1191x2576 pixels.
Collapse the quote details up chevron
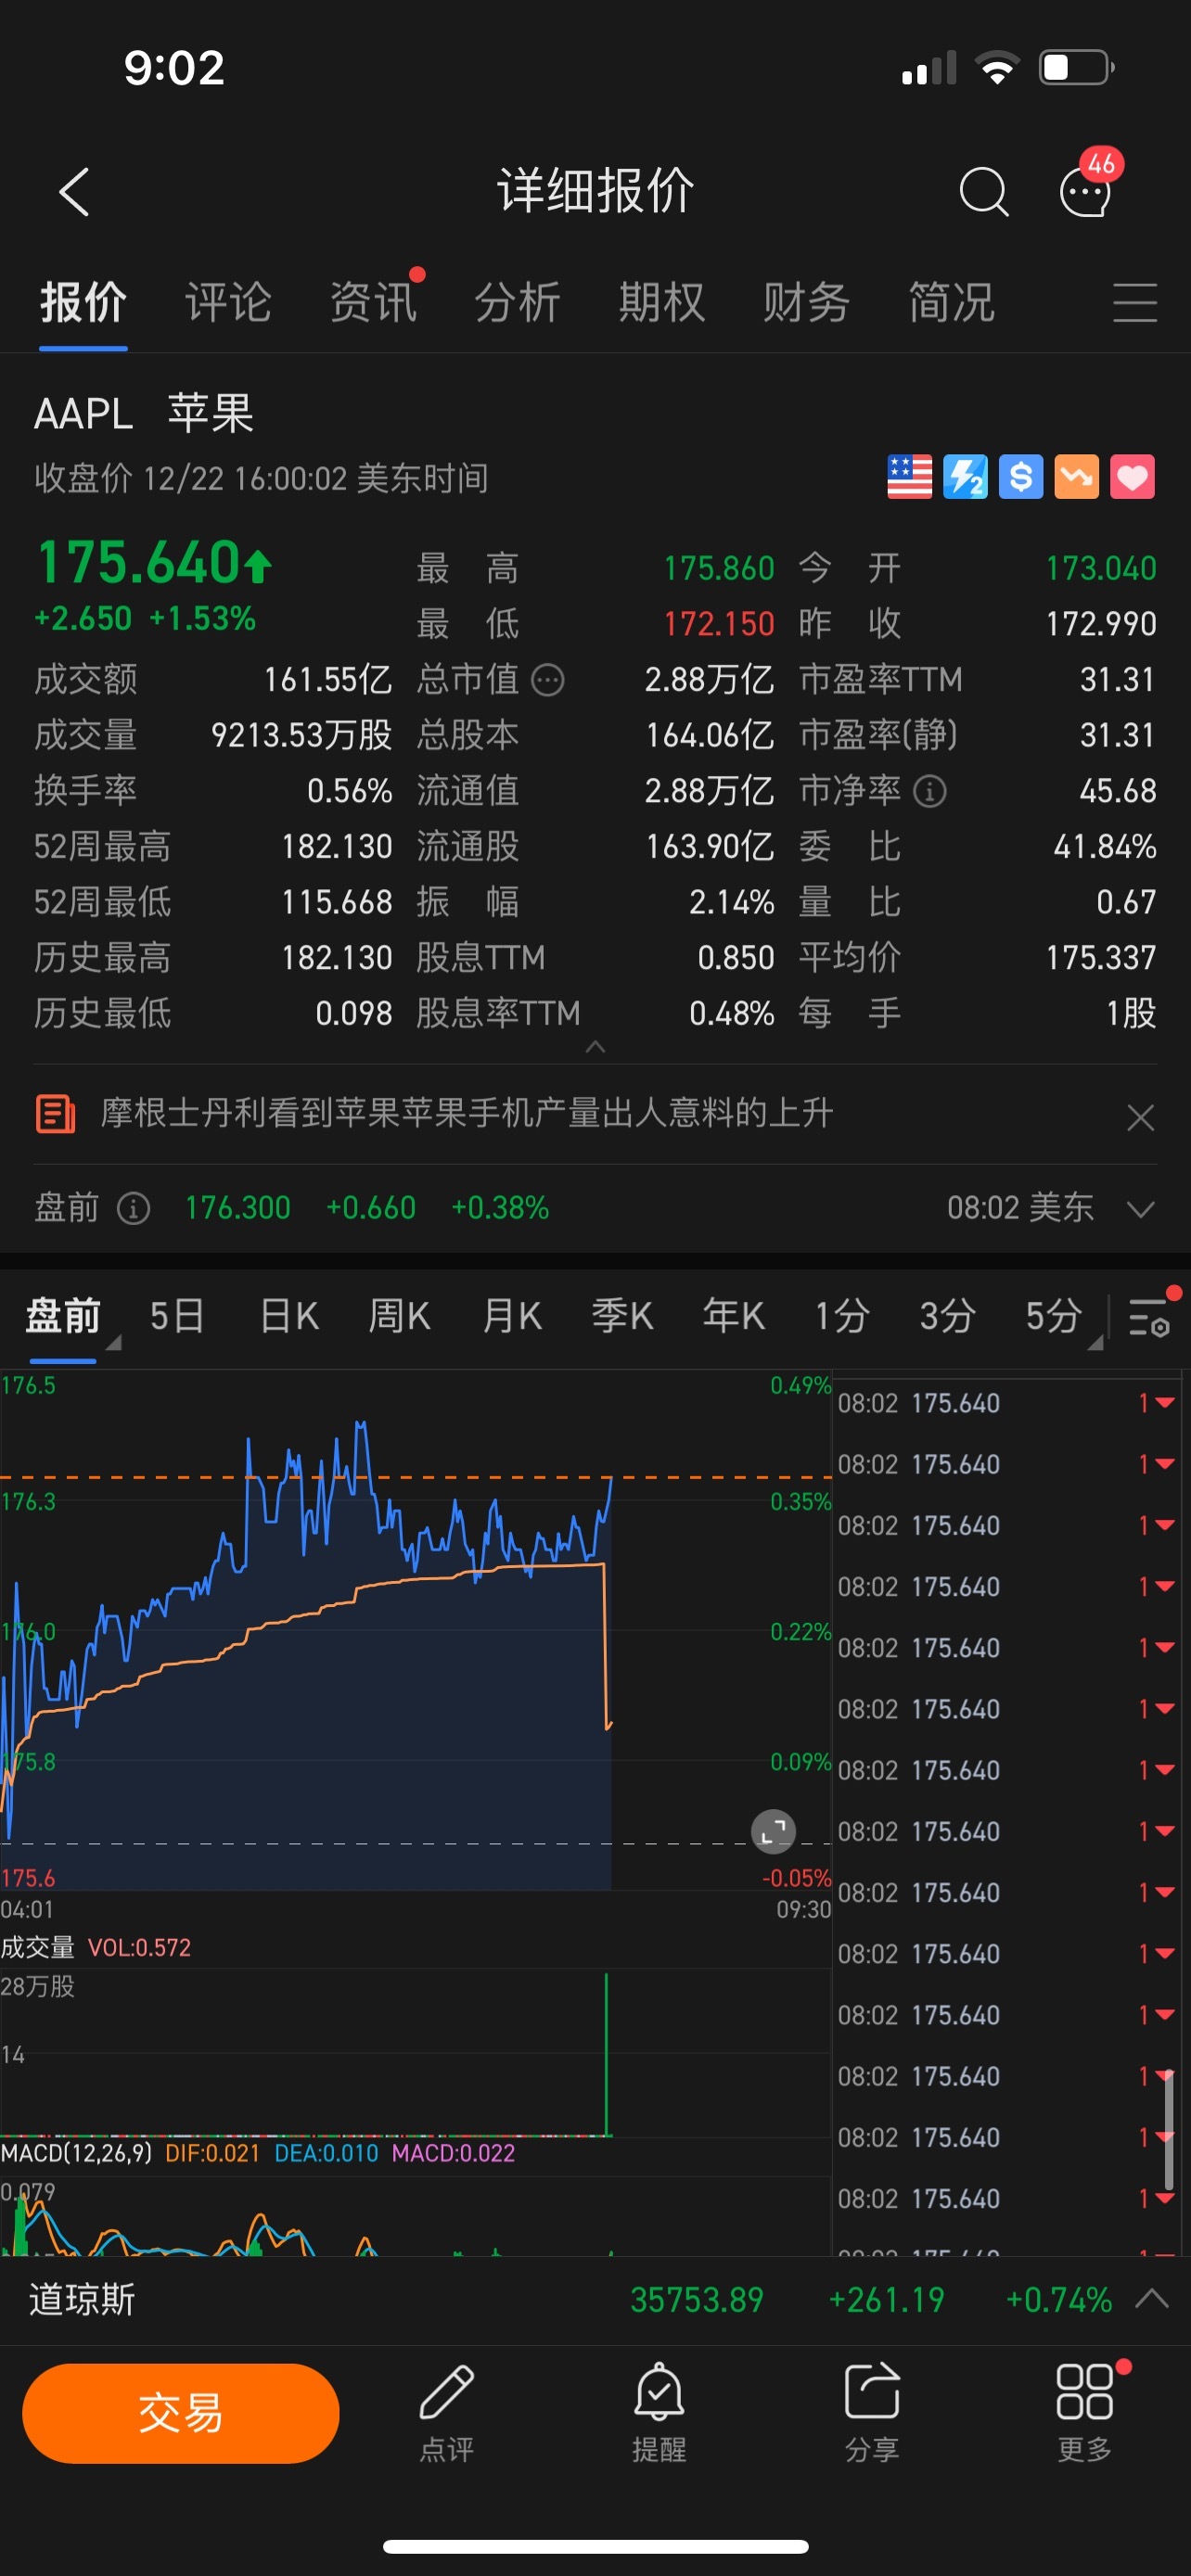[595, 1047]
